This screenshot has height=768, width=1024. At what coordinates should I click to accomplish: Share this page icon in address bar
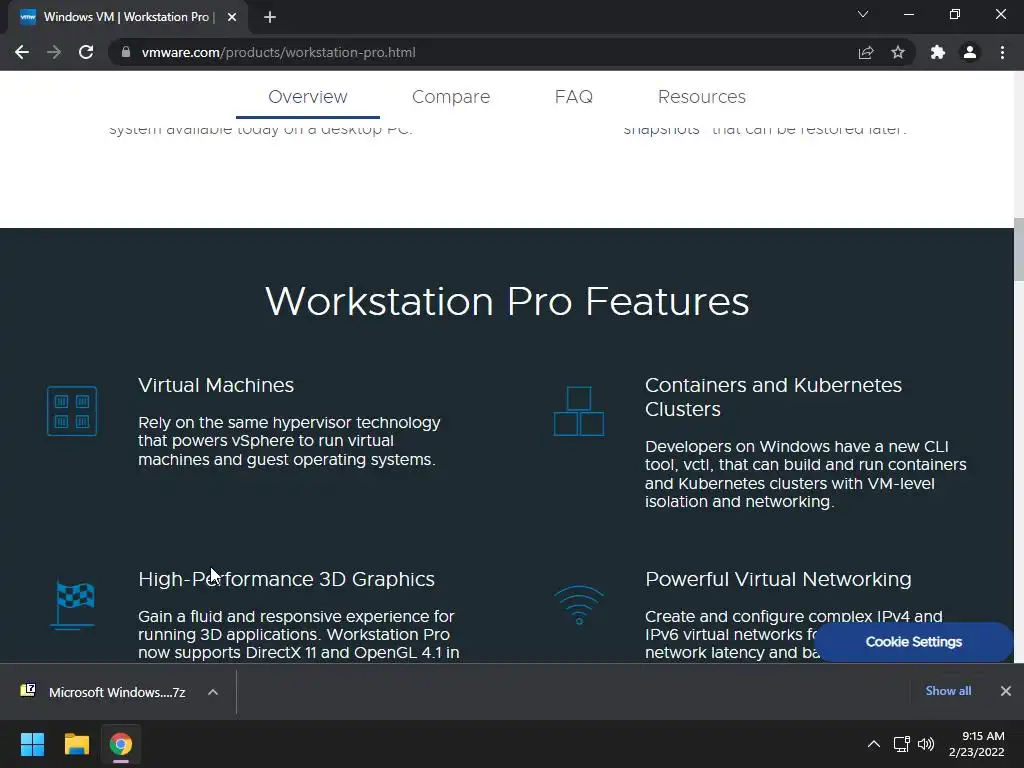coord(866,52)
